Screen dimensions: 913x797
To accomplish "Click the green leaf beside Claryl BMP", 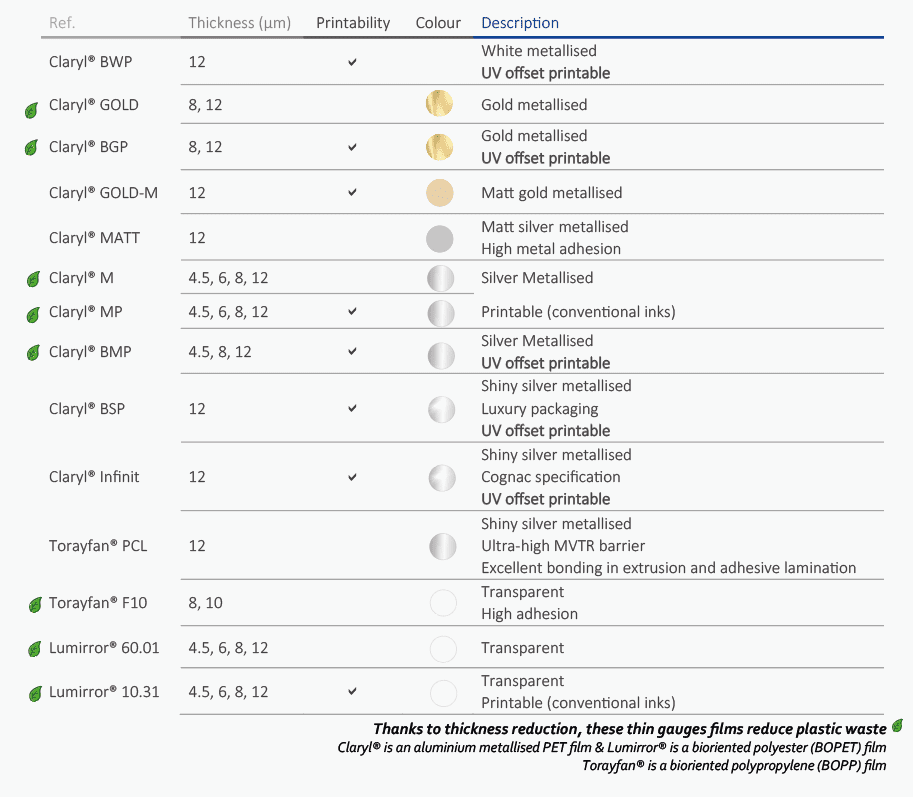I will (33, 353).
